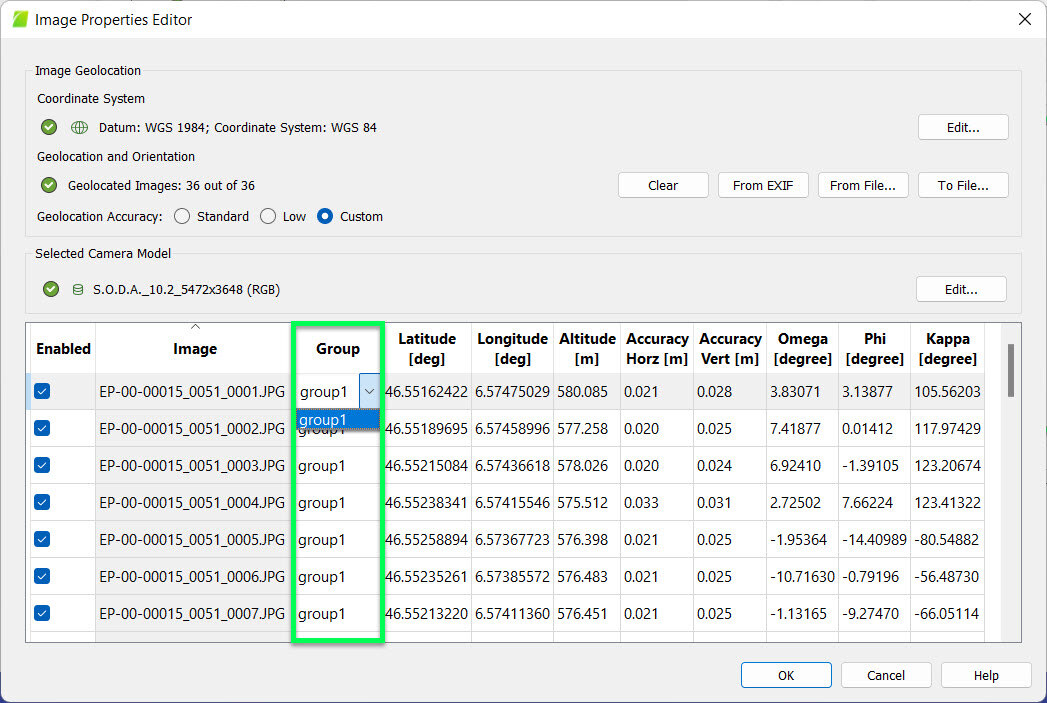This screenshot has height=703, width=1047.
Task: Click the sort arrow above the Image column
Action: point(194,325)
